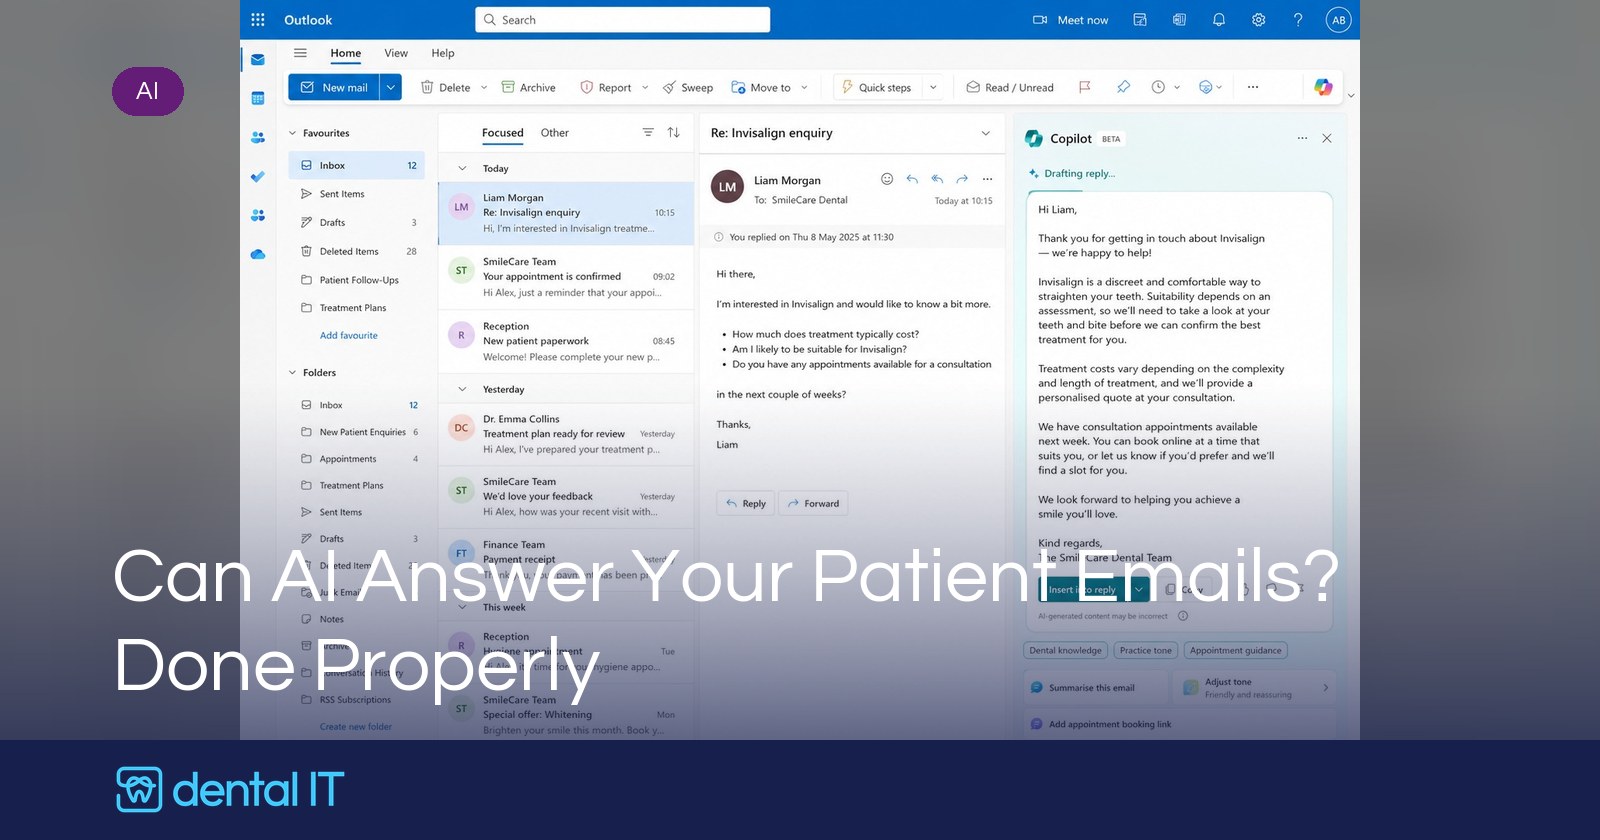Click the Practice tone chip
1600x840 pixels.
tap(1146, 651)
